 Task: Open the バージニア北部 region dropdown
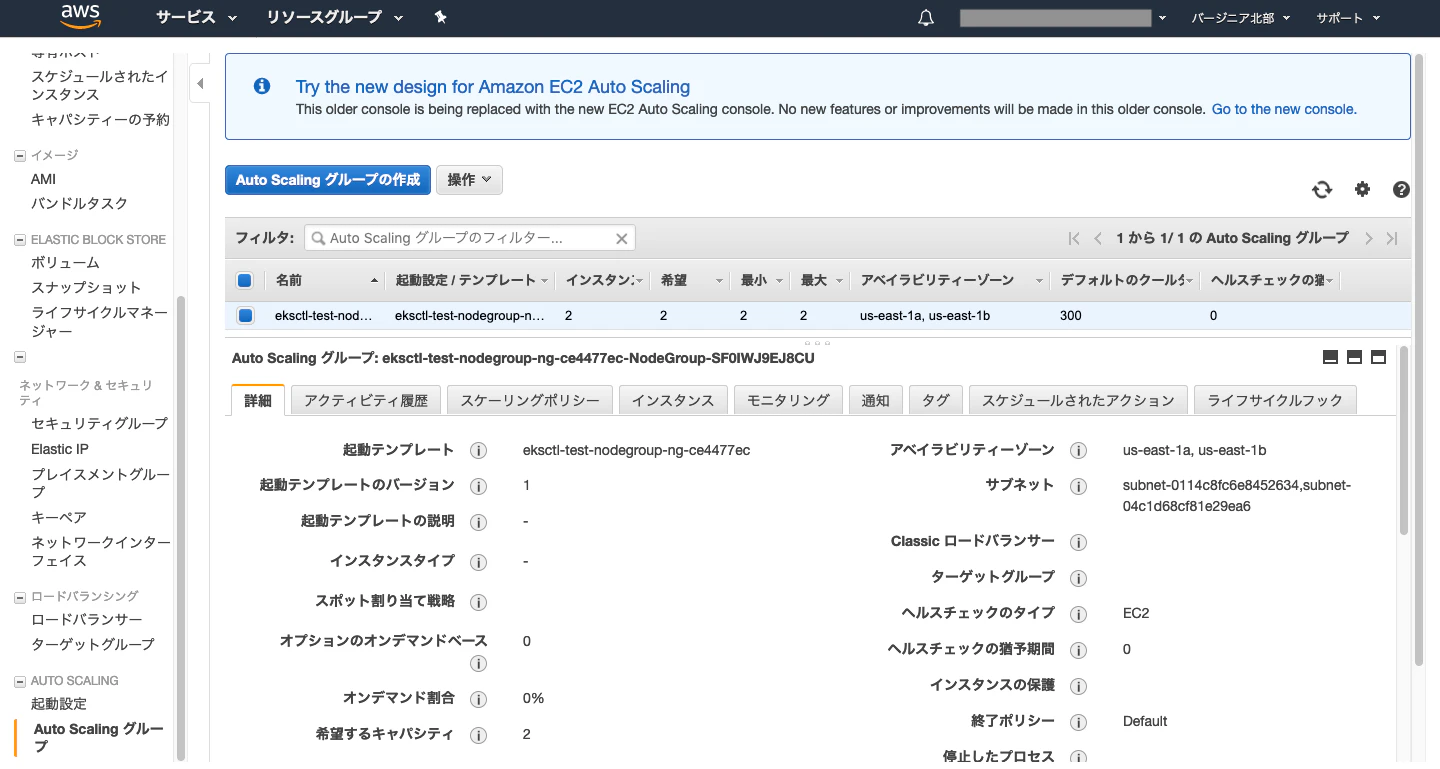coord(1240,17)
